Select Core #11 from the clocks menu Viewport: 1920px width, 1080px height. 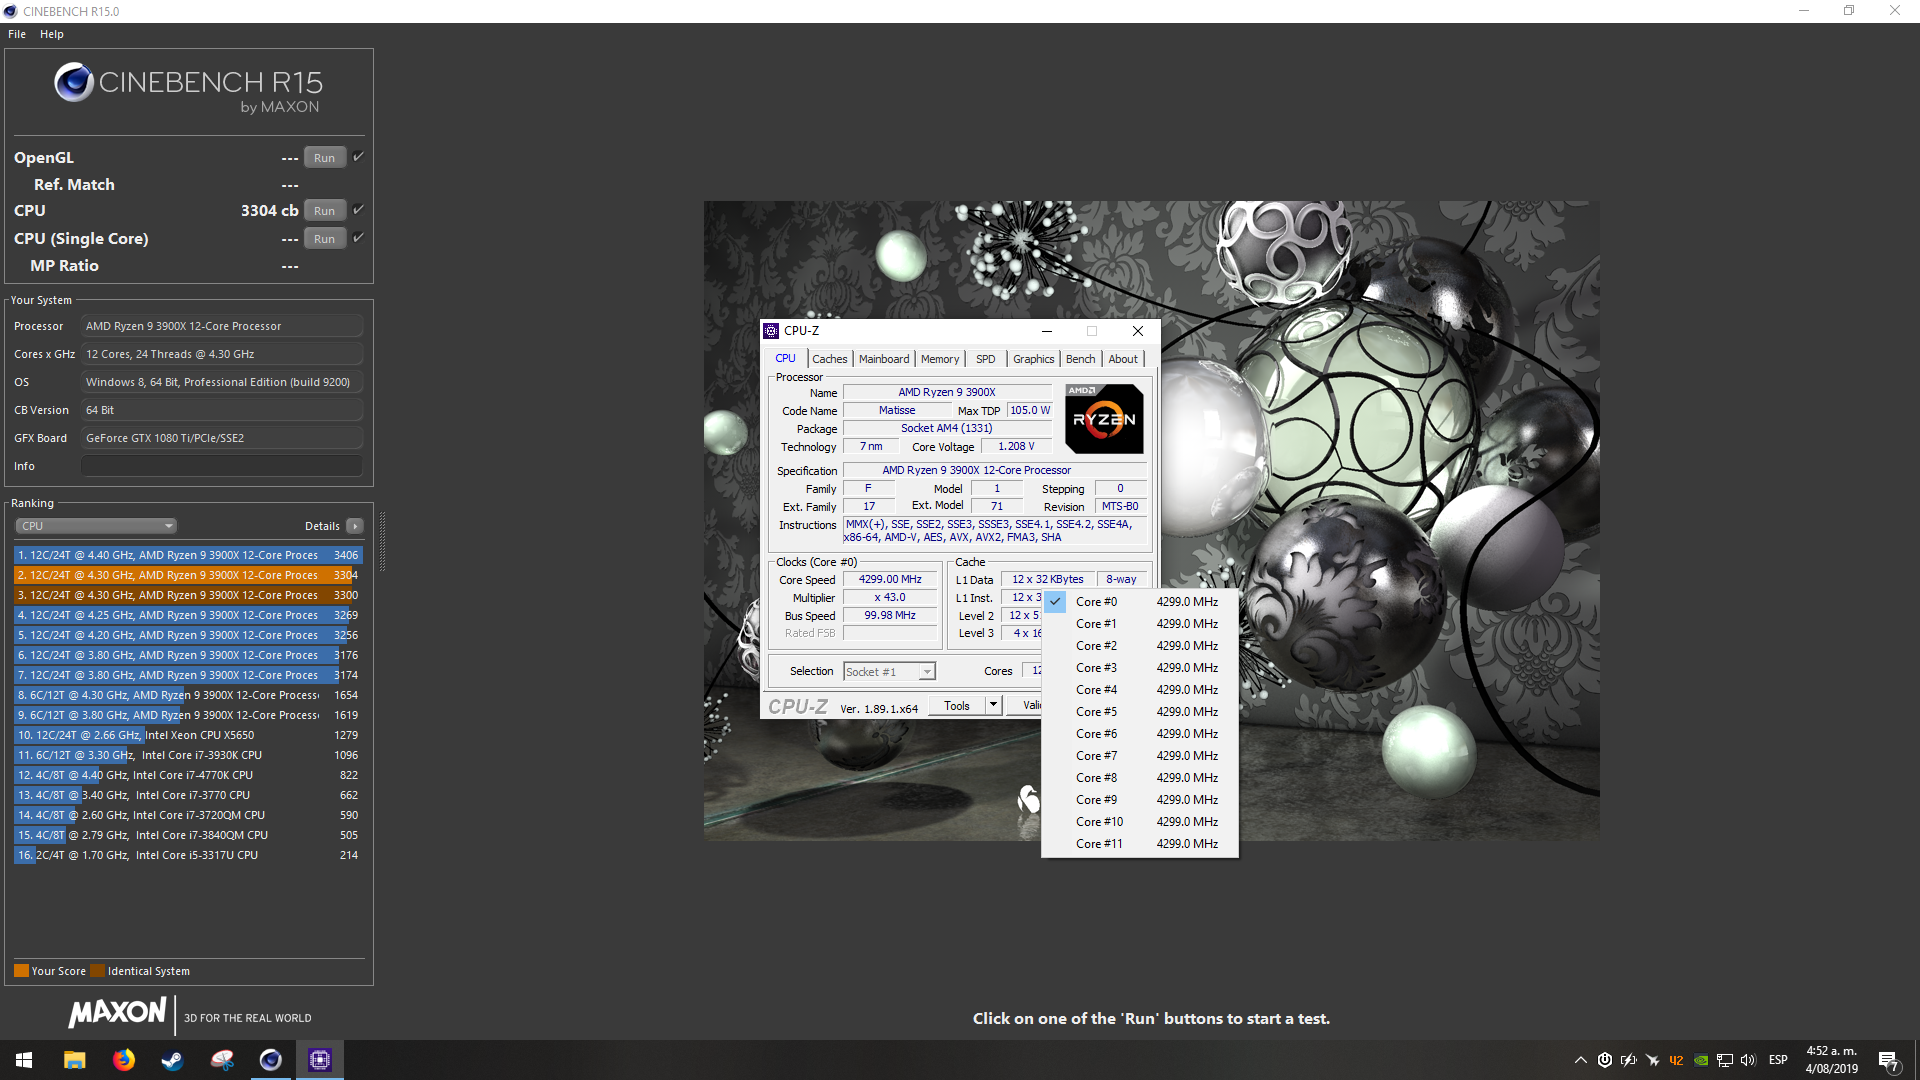coord(1140,844)
